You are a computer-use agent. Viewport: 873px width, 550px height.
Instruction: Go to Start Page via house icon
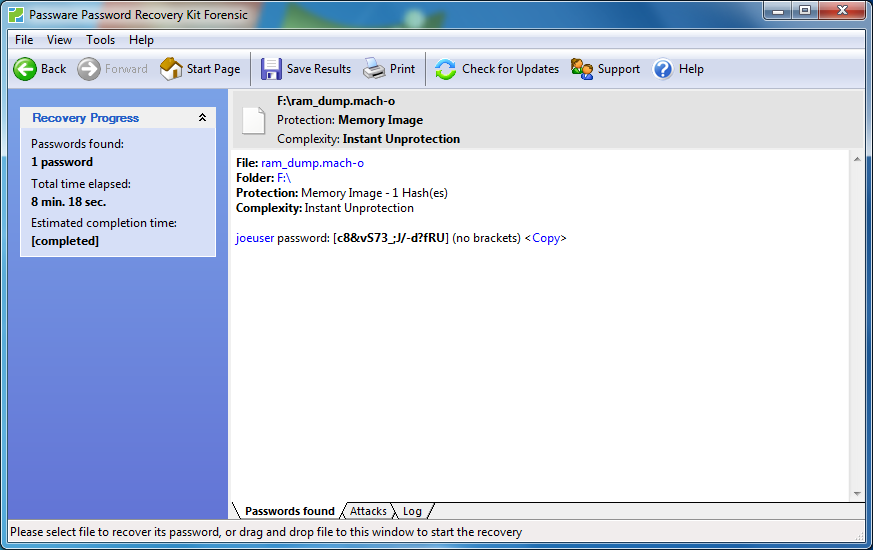click(x=172, y=69)
